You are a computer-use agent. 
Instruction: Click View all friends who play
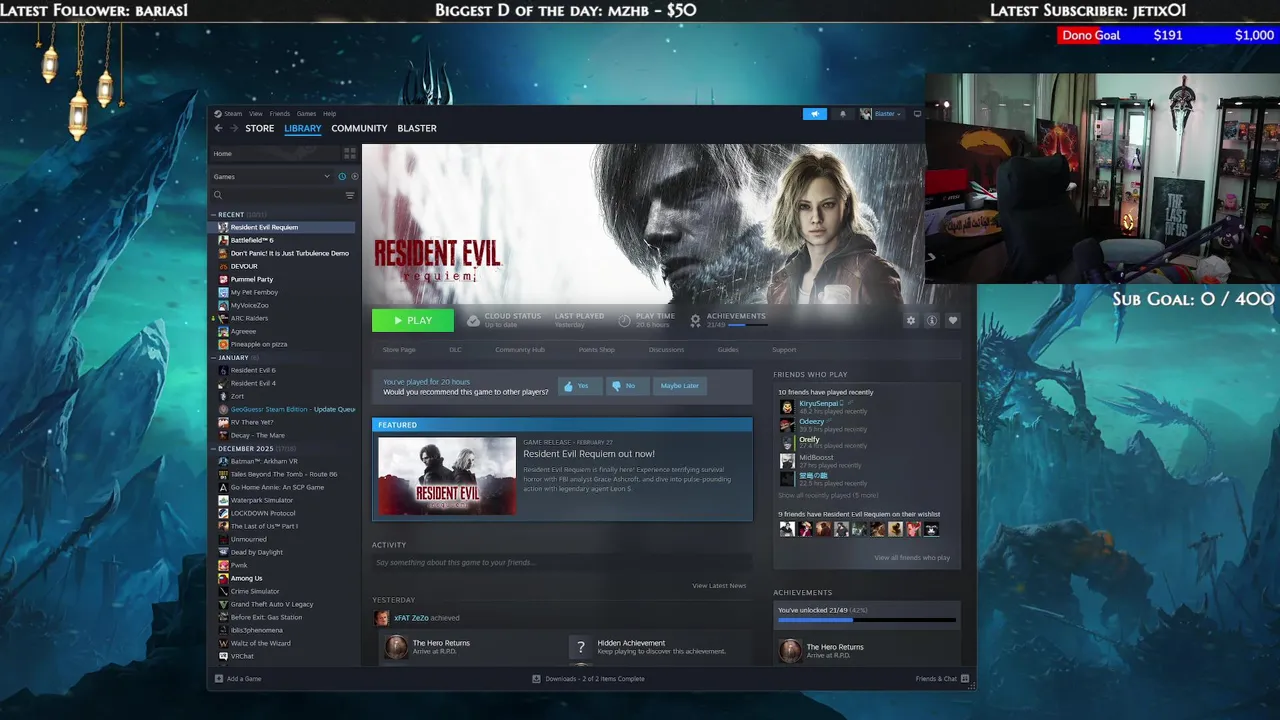[912, 558]
